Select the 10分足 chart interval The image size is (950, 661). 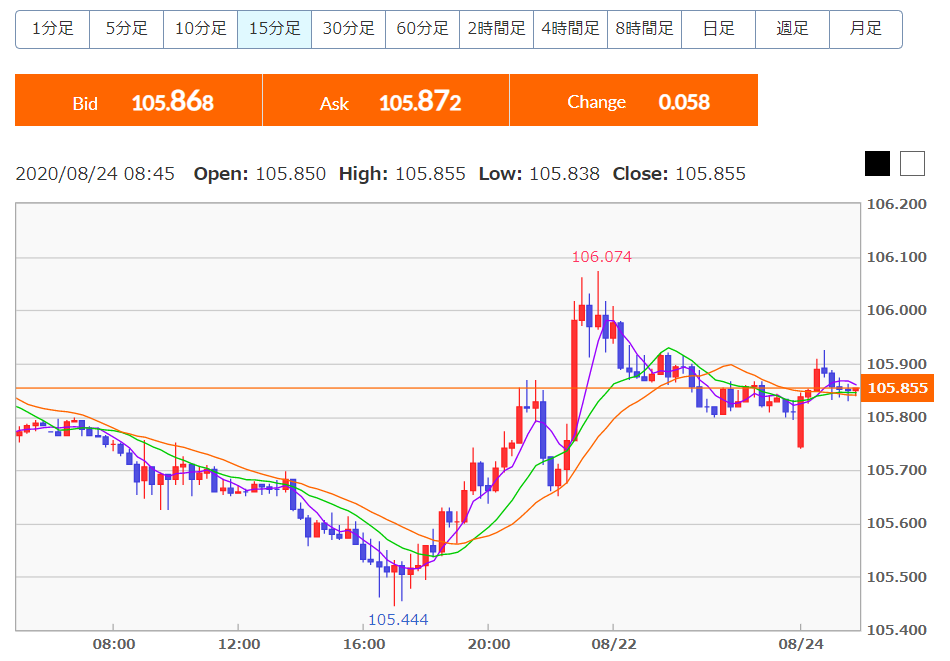point(201,28)
